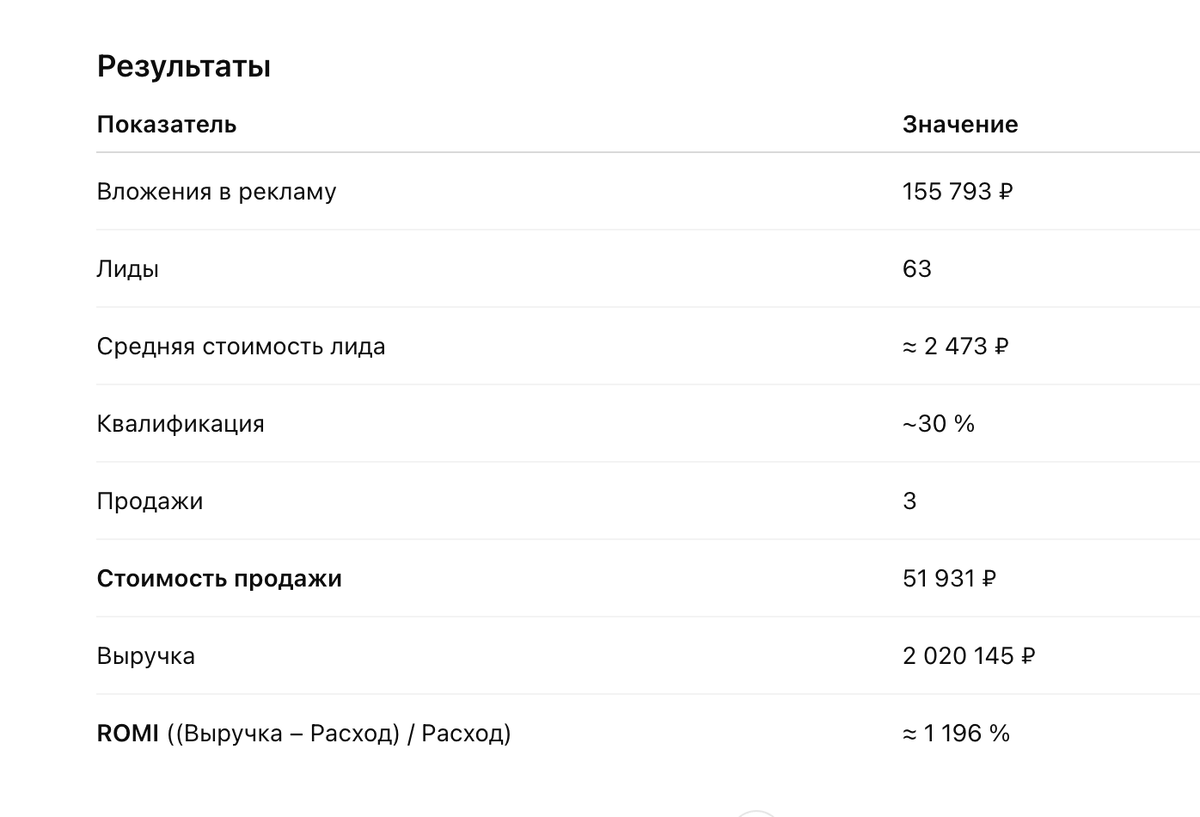Select the Значение column header

click(960, 125)
